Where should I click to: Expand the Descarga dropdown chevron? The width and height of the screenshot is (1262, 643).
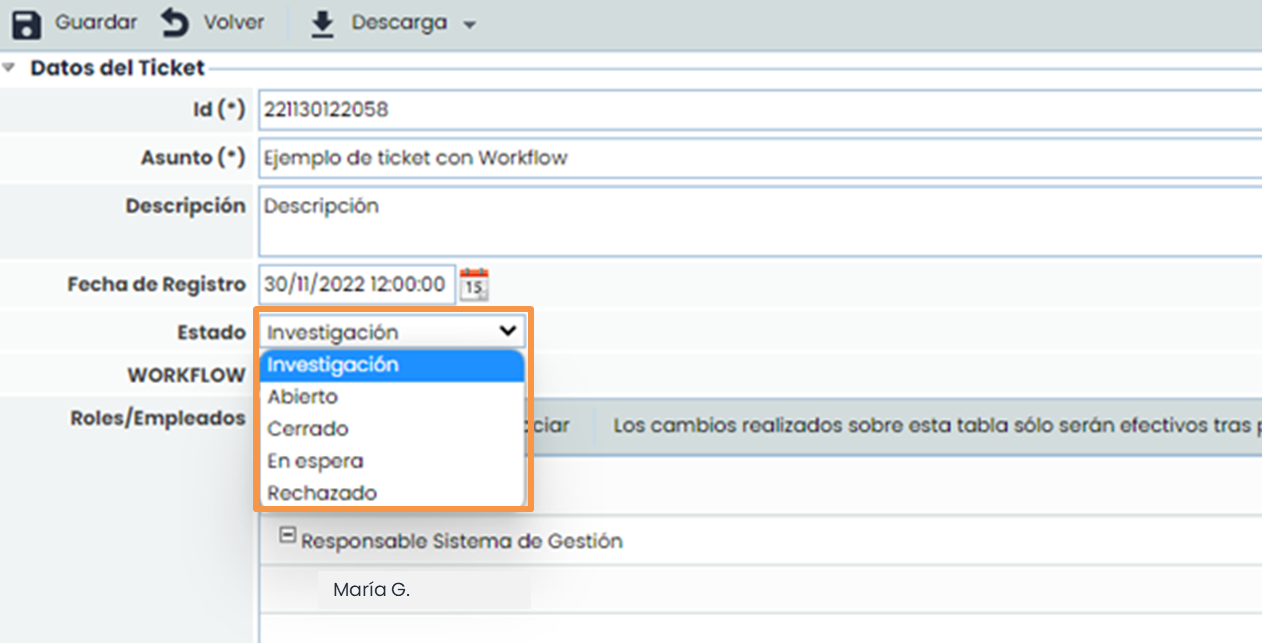(468, 22)
